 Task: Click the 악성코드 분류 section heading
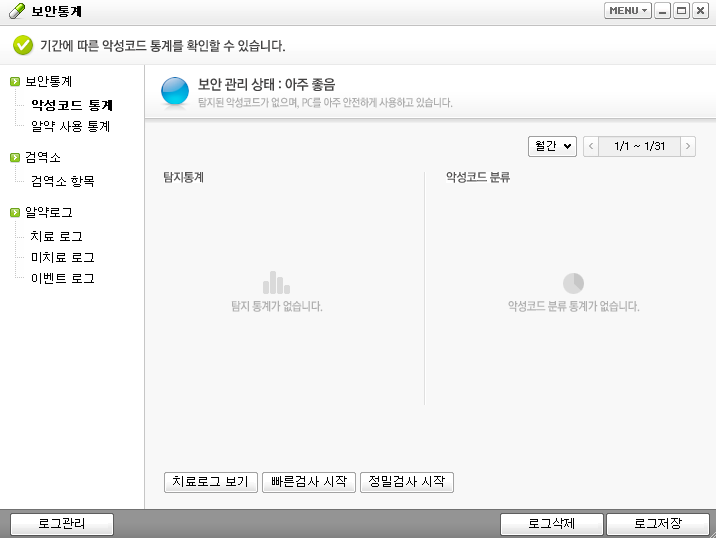pos(478,177)
